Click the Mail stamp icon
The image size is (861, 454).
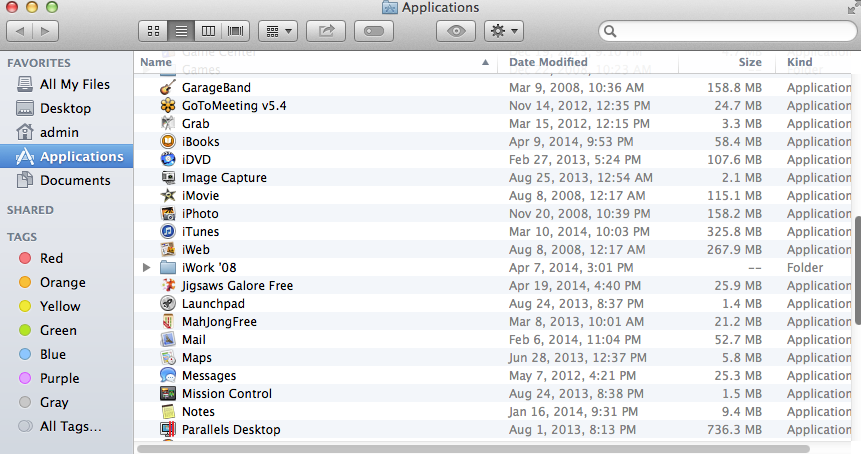tap(167, 340)
